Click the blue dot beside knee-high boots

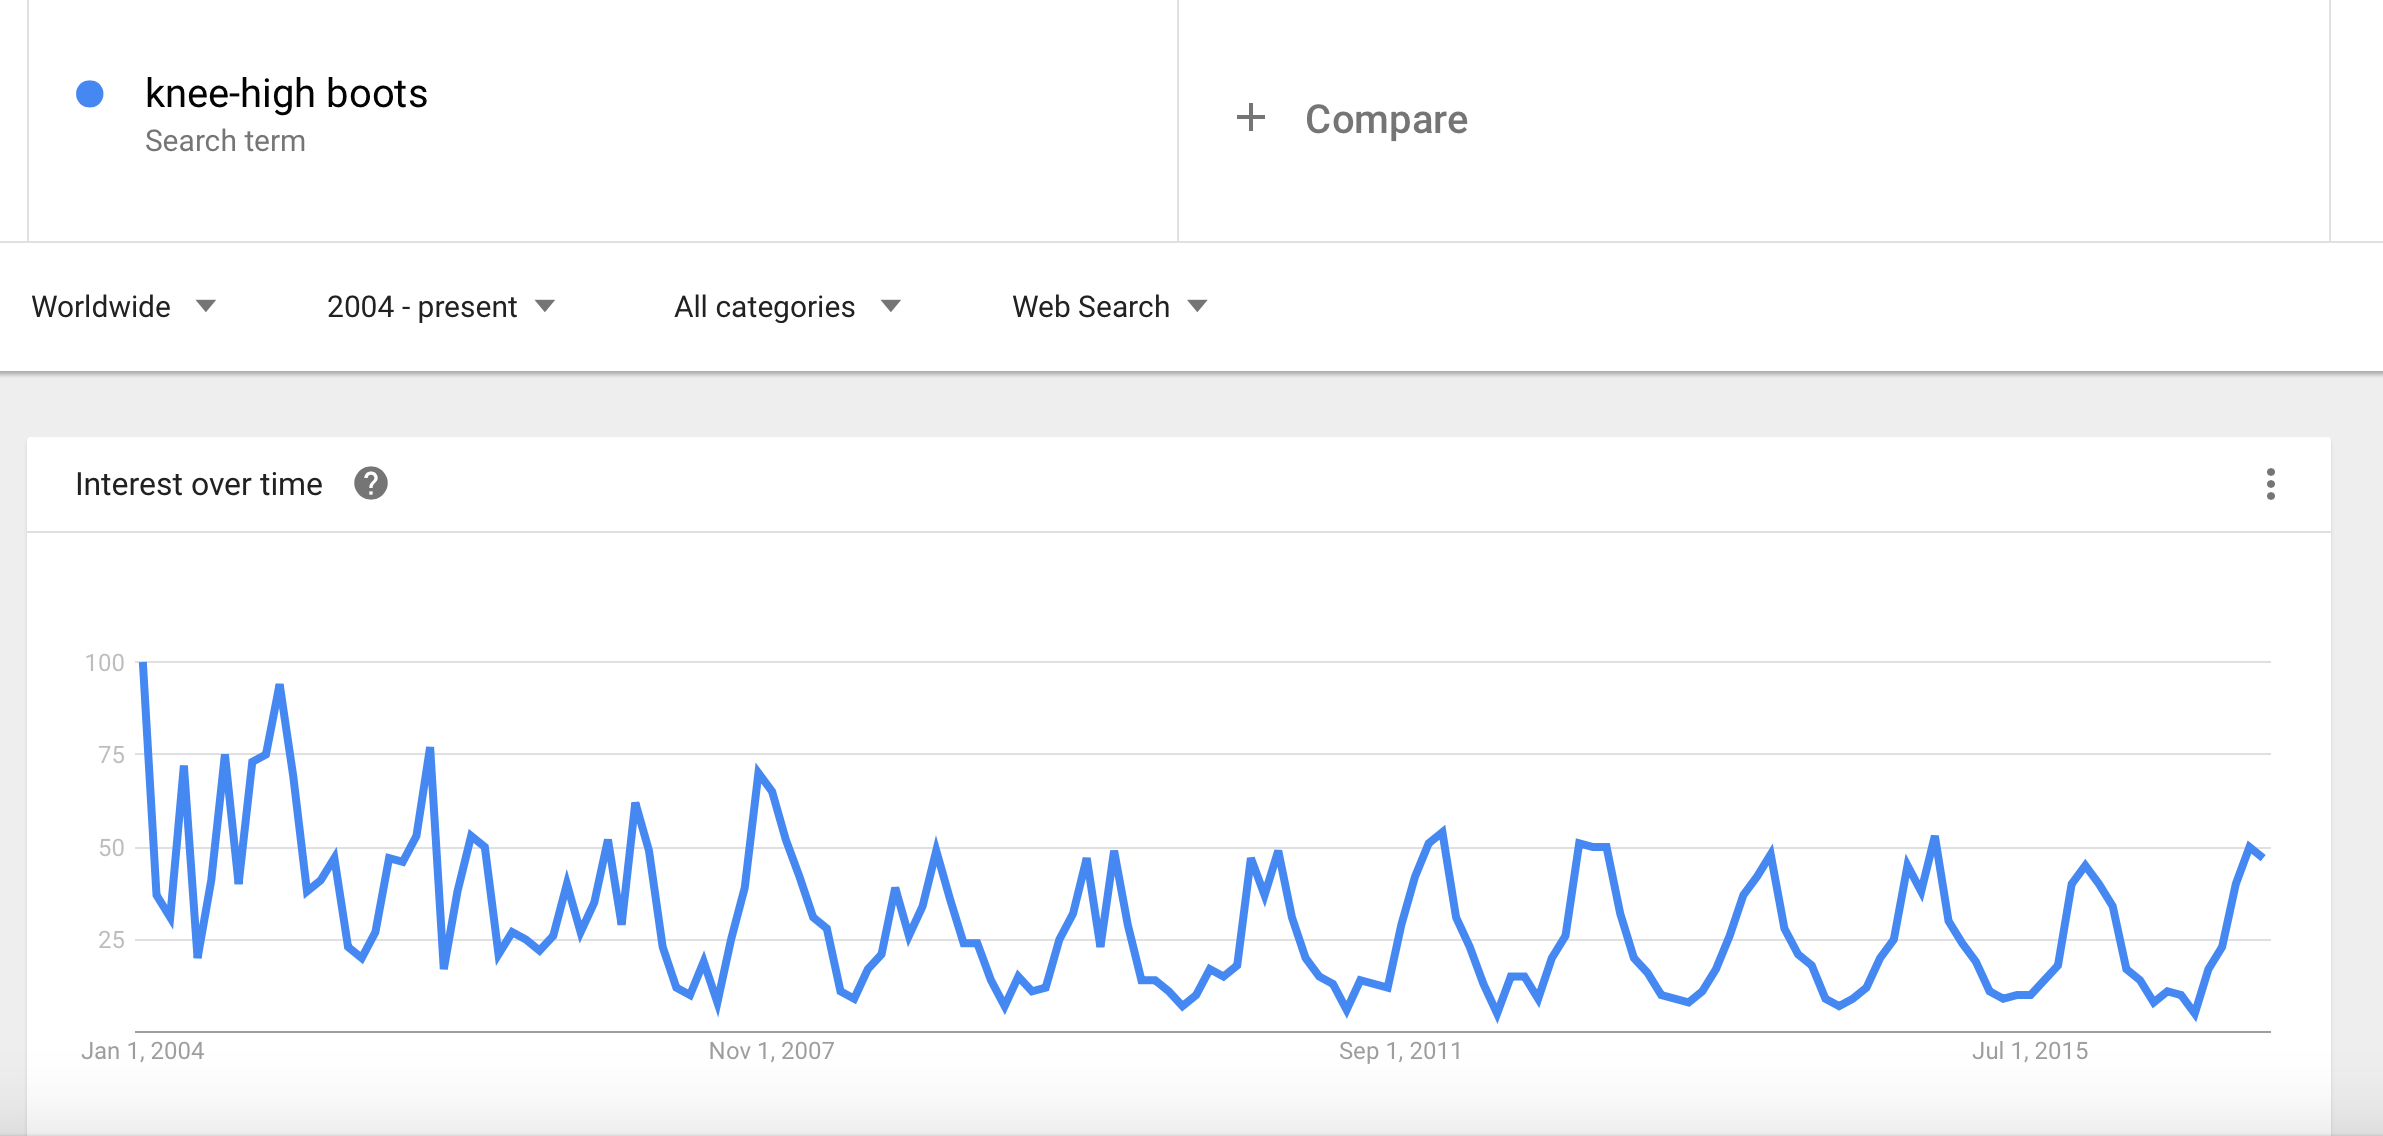[90, 94]
